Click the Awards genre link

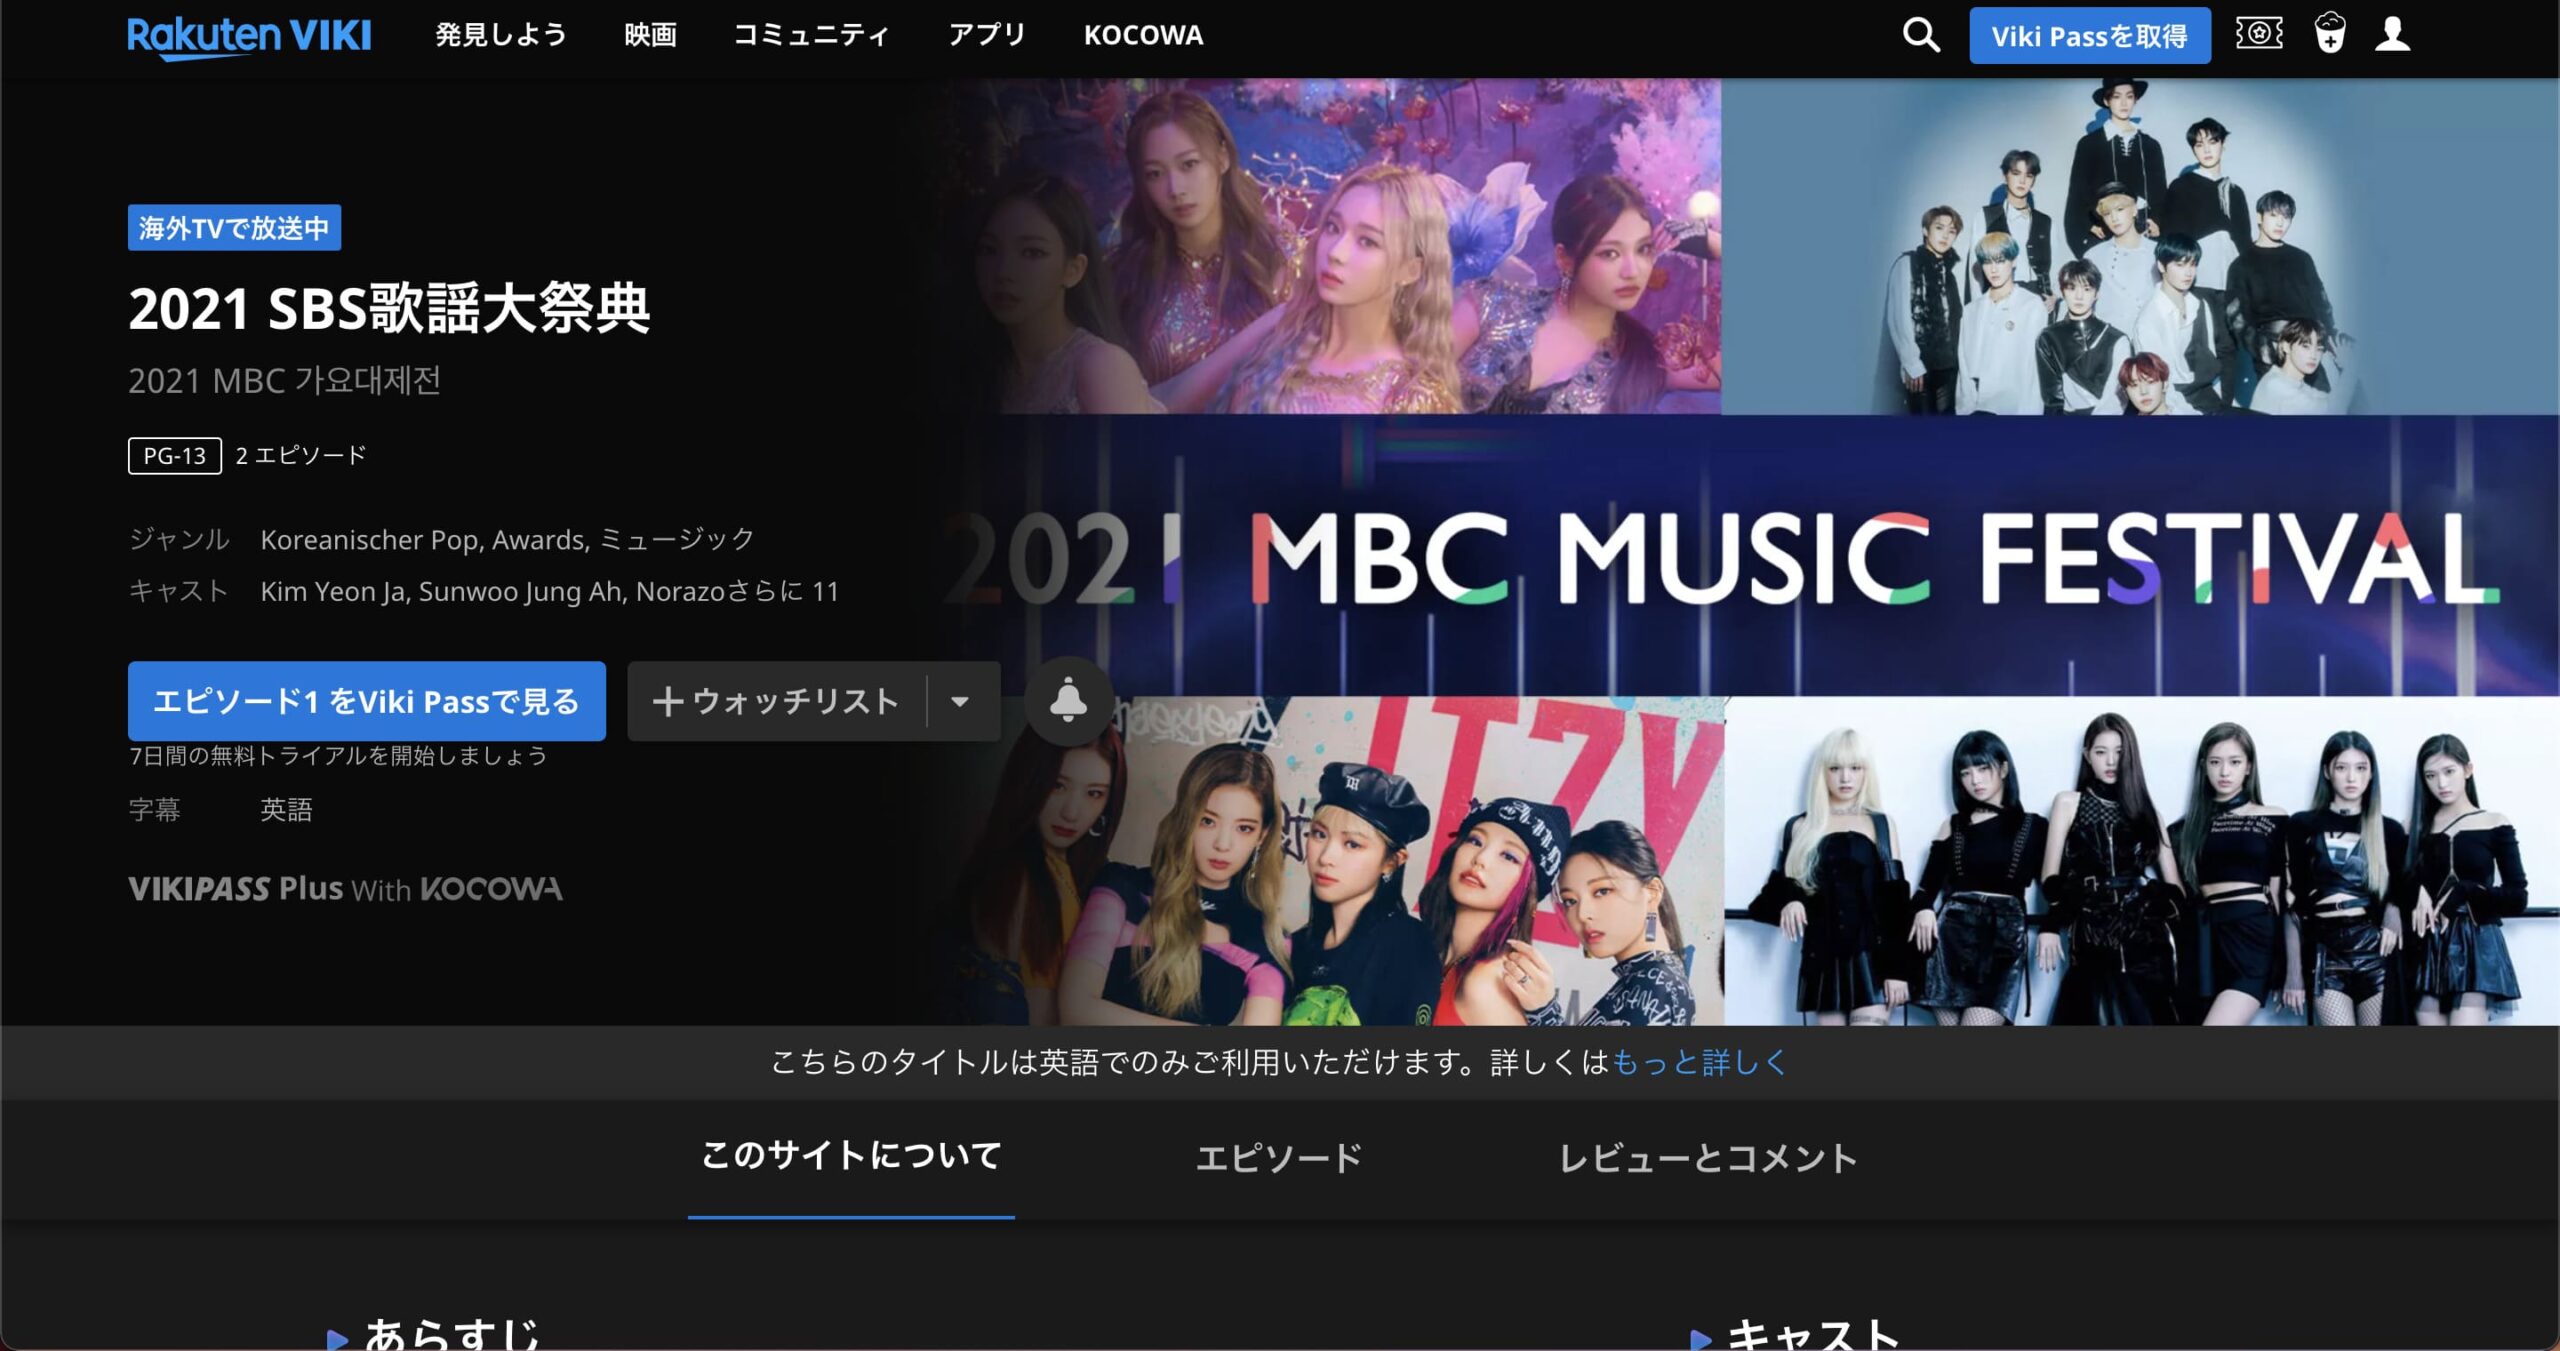pos(539,540)
